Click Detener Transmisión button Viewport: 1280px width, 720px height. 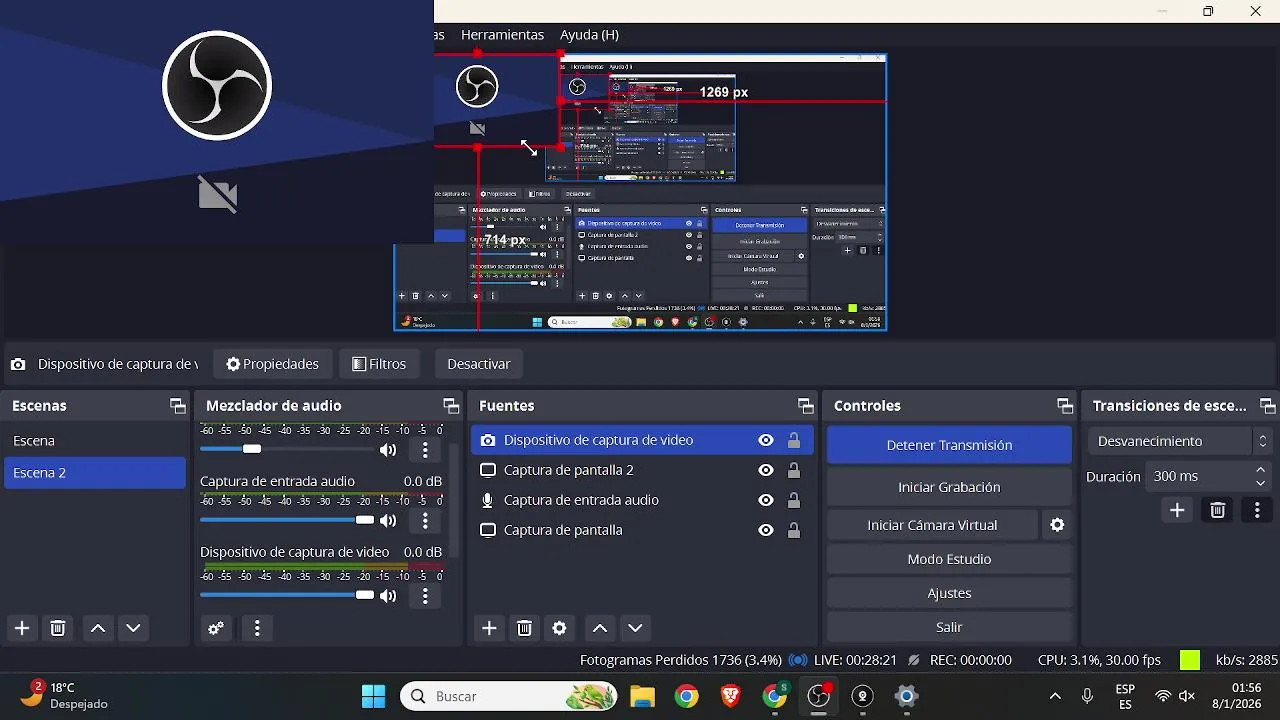coord(949,445)
